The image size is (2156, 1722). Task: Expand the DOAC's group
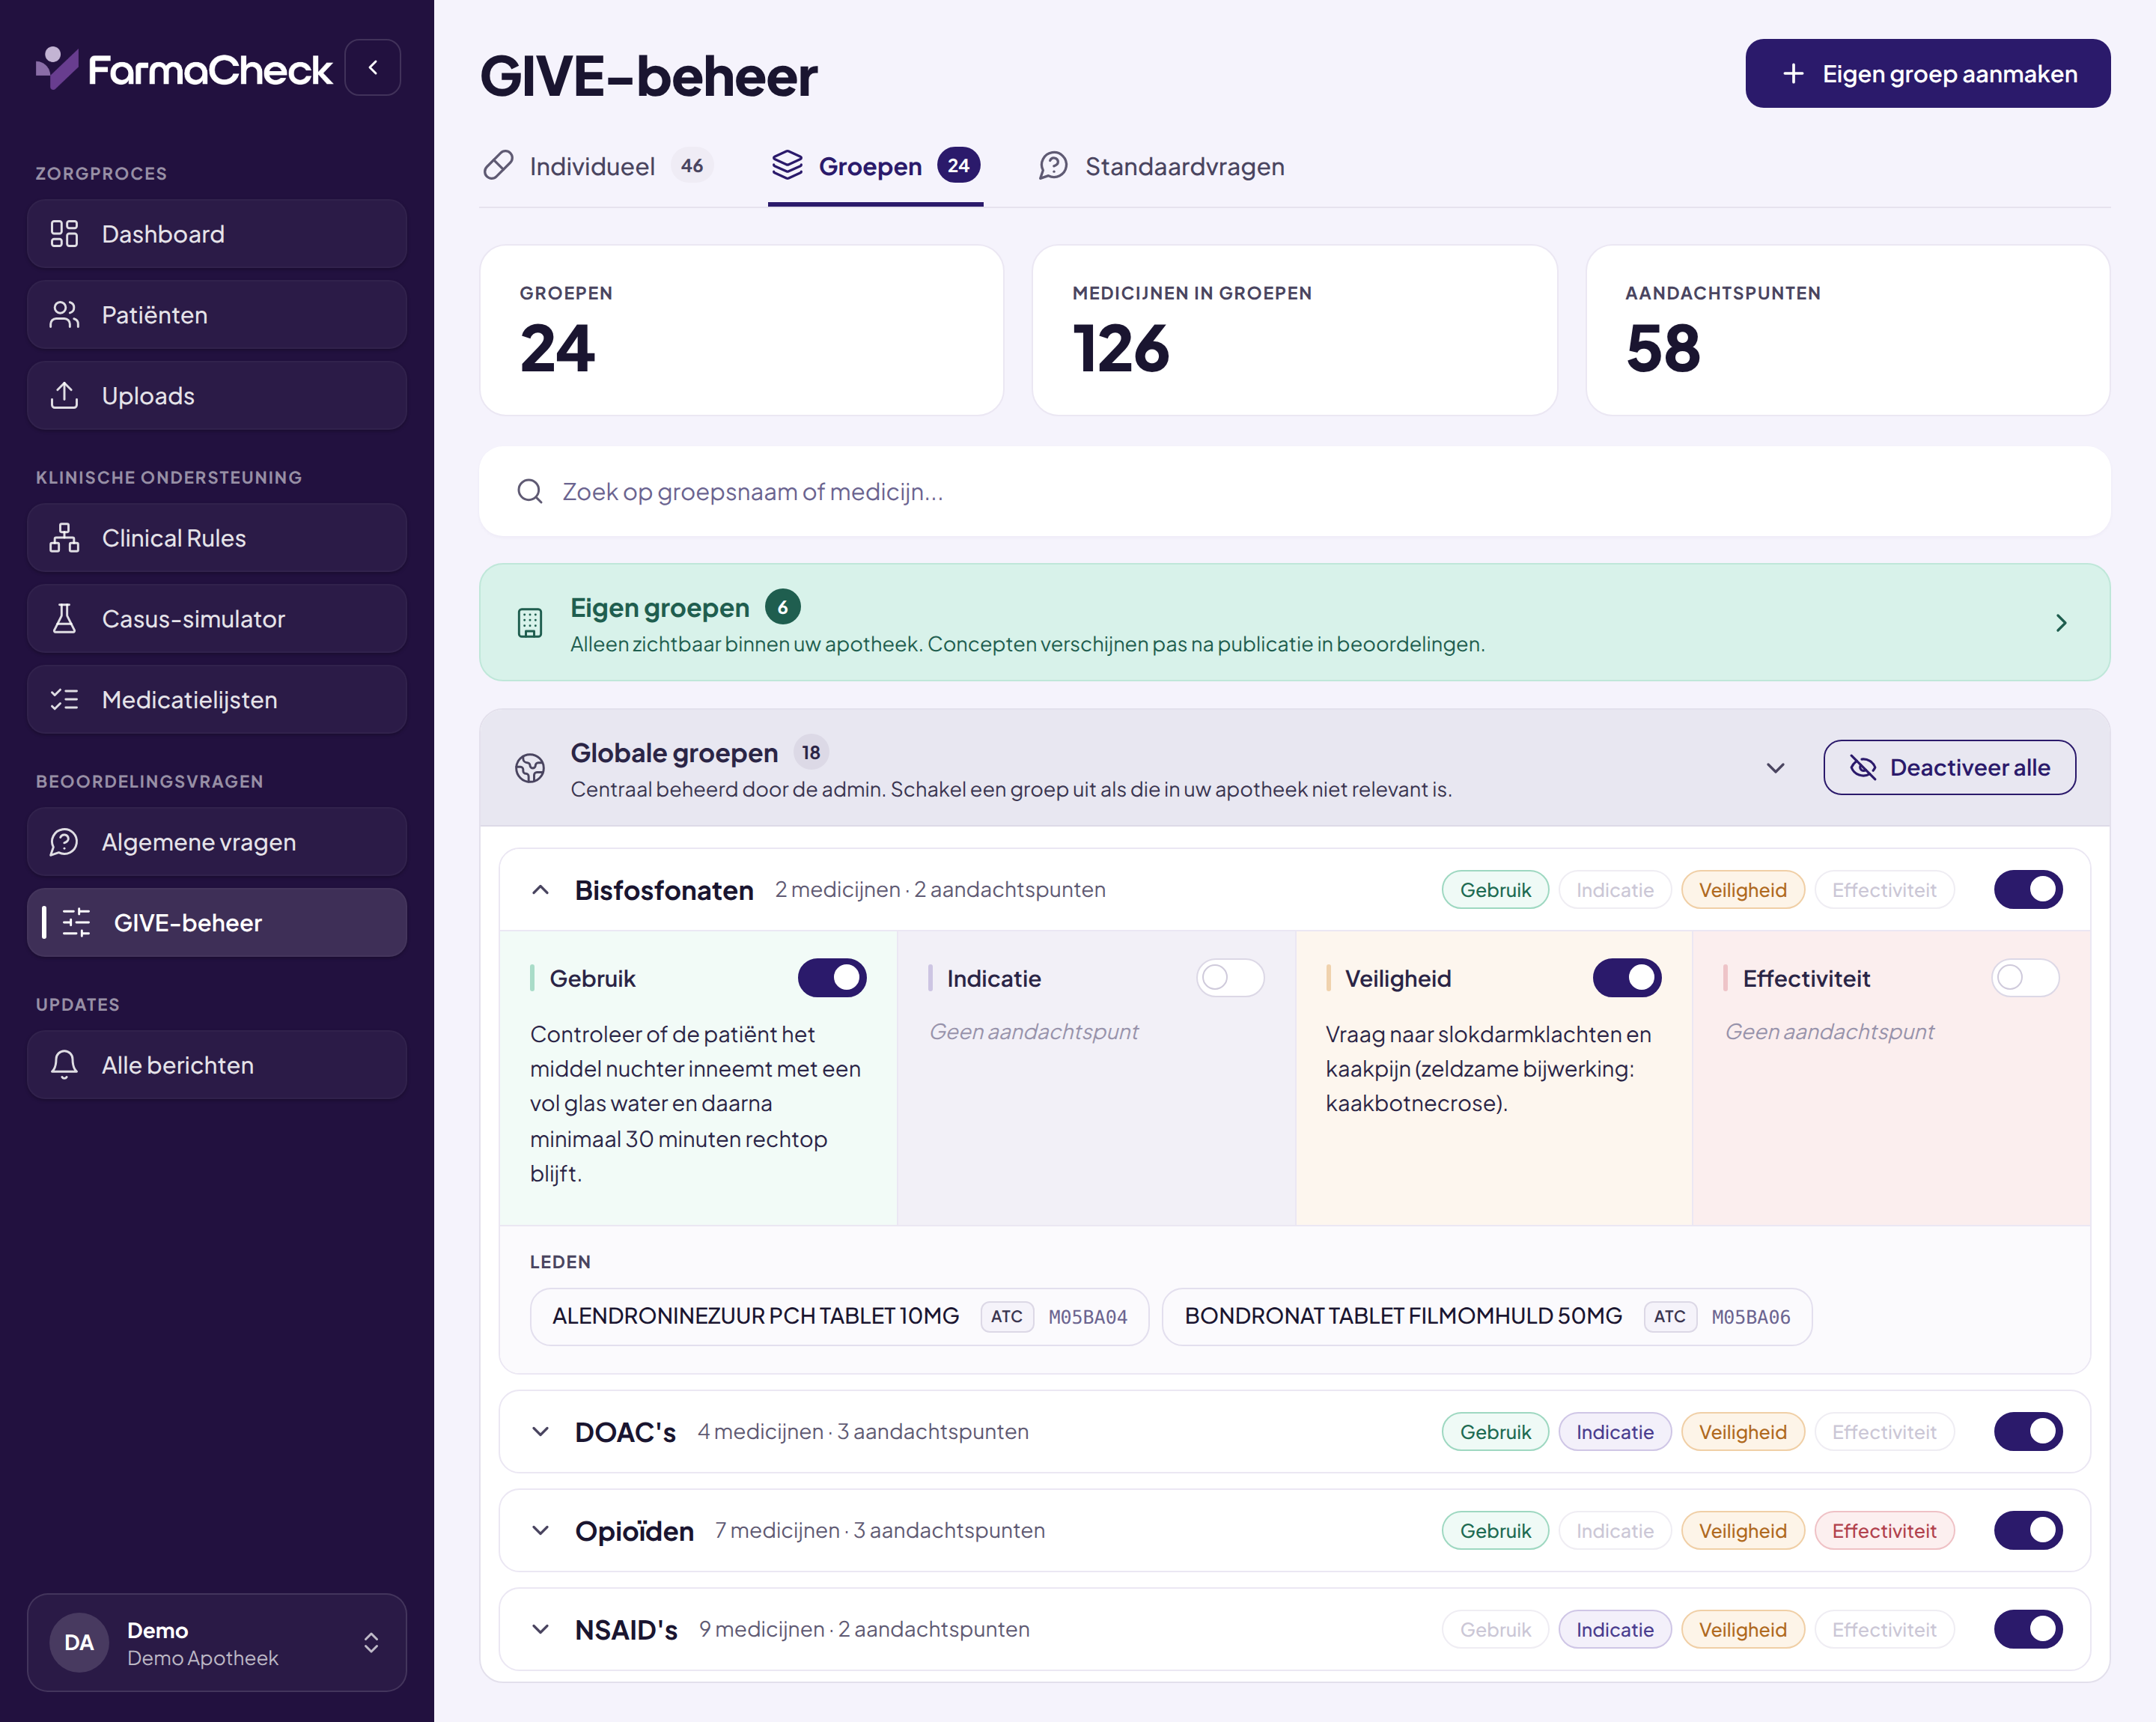(540, 1431)
